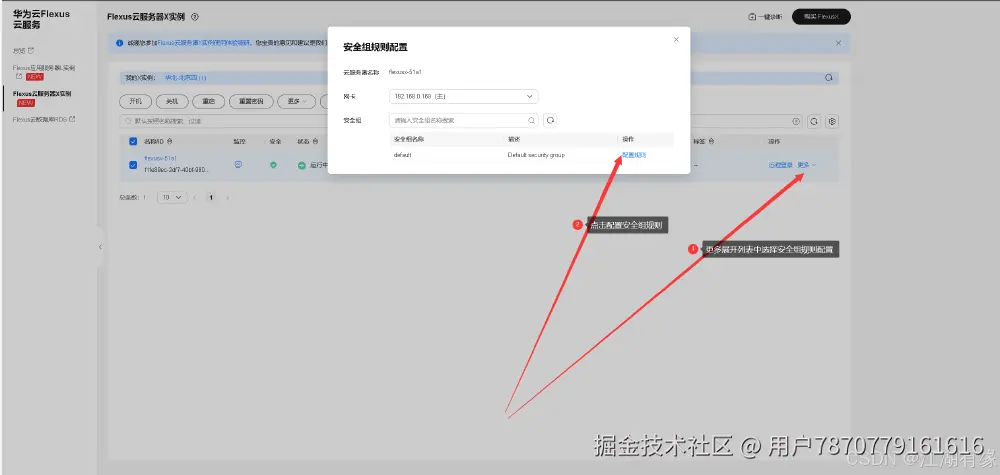Refresh the instance list

[x=814, y=121]
